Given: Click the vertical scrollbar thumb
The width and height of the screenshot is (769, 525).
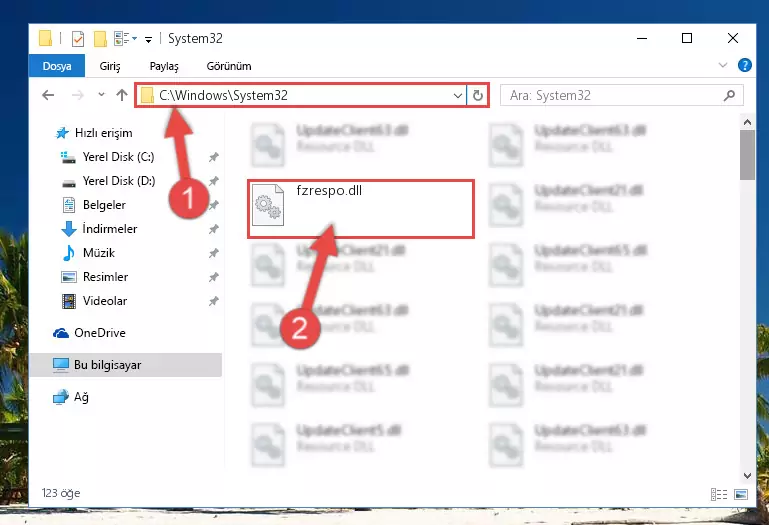Looking at the screenshot, I should click(747, 155).
